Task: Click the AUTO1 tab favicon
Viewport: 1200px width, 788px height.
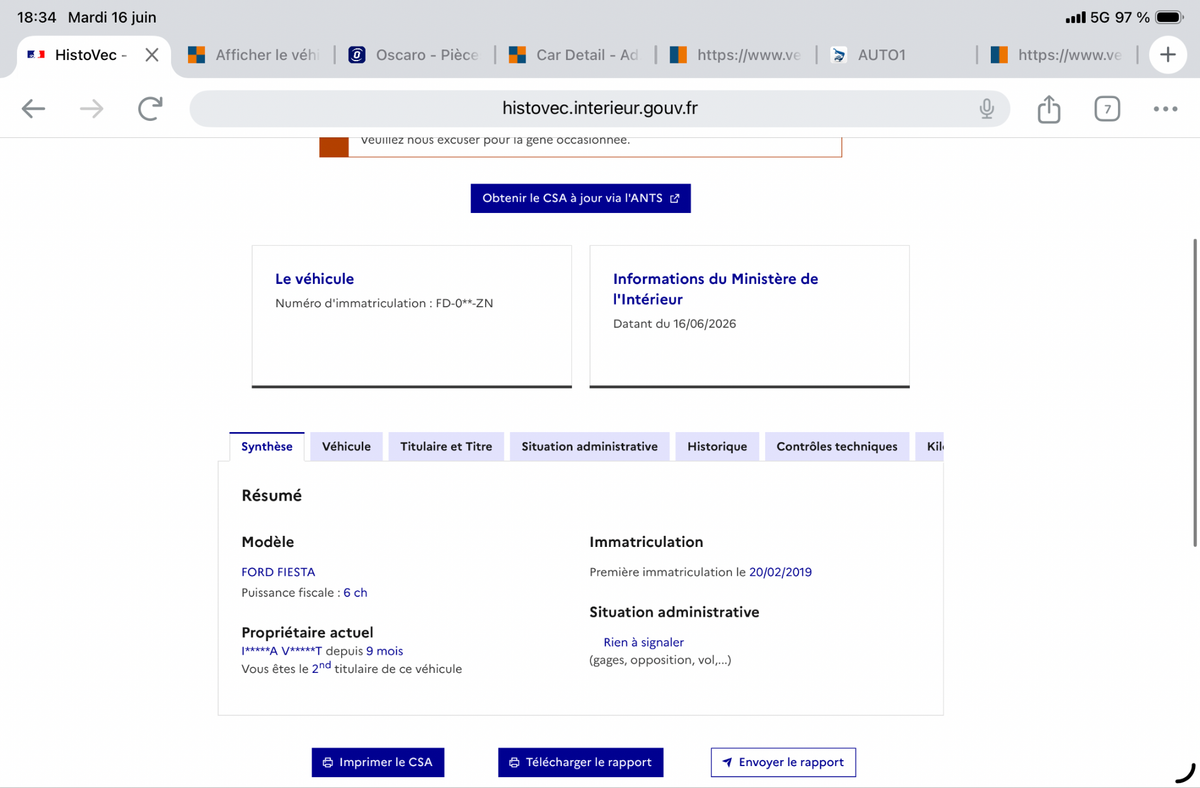Action: click(839, 55)
